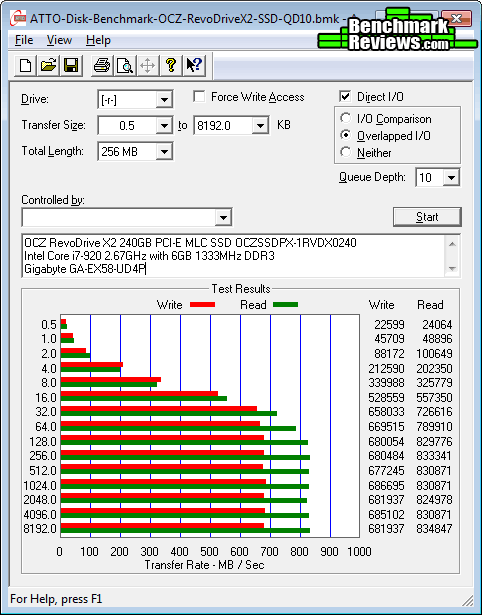Open the Help menu
482x615 pixels.
98,40
